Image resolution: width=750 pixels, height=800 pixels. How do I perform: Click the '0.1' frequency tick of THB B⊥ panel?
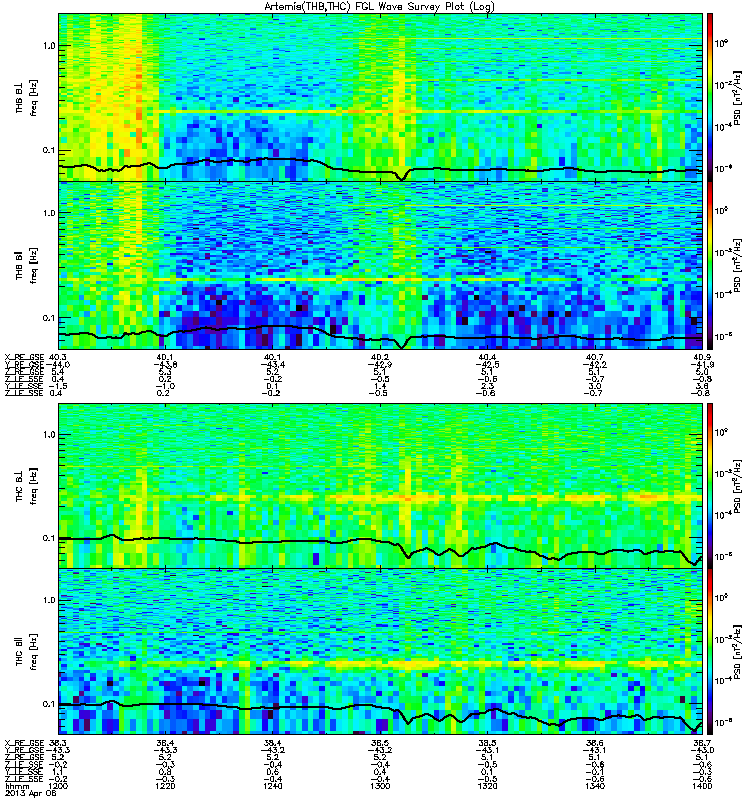point(49,151)
